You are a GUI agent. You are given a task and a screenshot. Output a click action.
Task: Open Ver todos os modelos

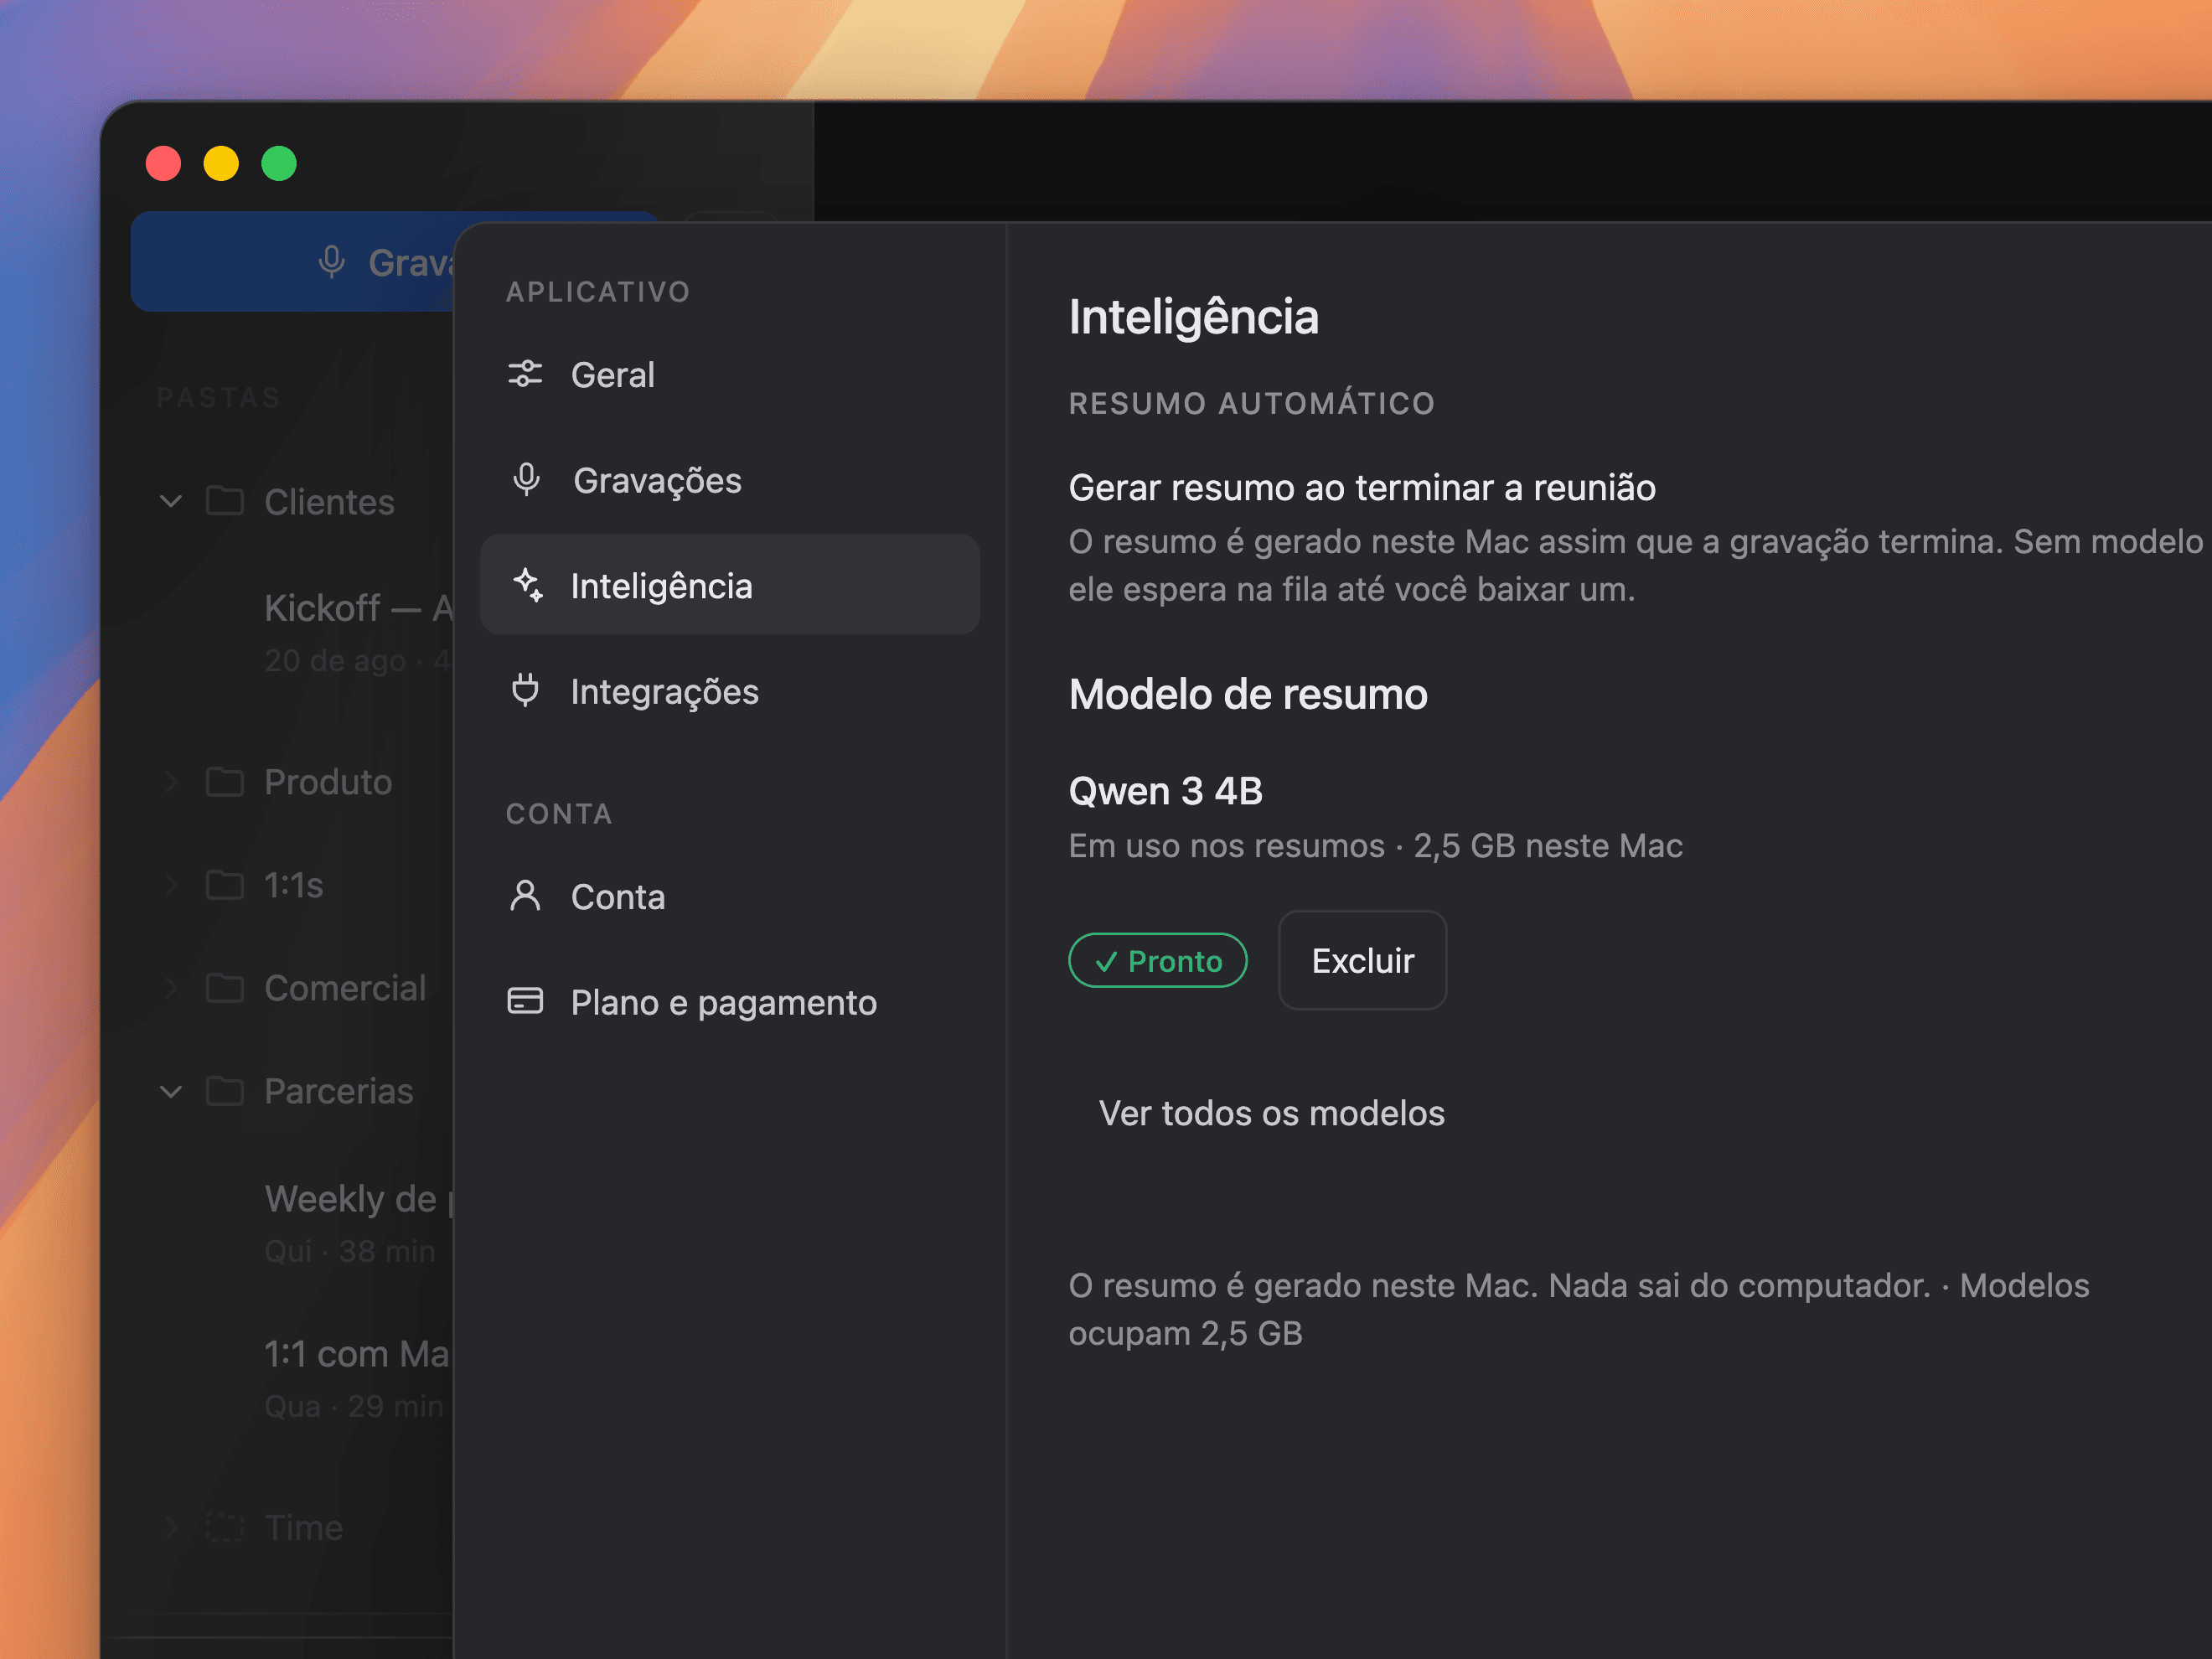1271,1113
